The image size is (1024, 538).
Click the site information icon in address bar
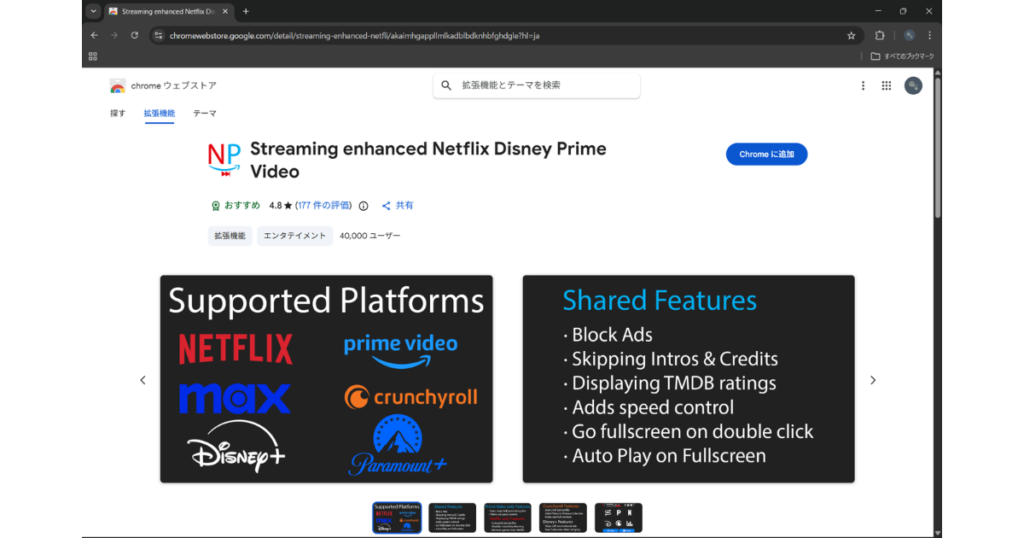pos(158,35)
